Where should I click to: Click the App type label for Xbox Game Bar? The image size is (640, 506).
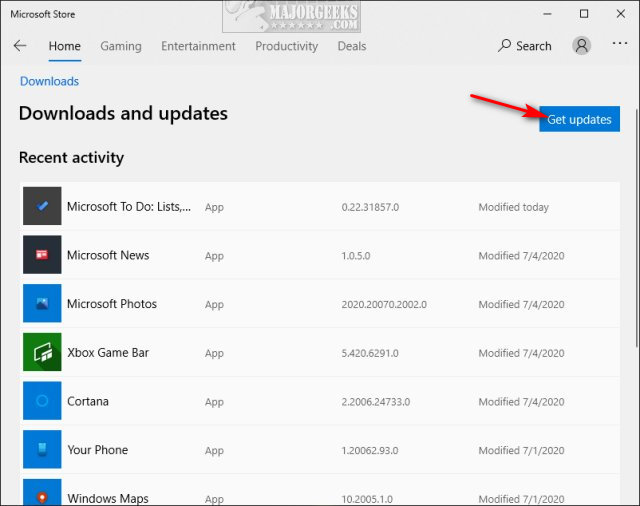[x=214, y=353]
